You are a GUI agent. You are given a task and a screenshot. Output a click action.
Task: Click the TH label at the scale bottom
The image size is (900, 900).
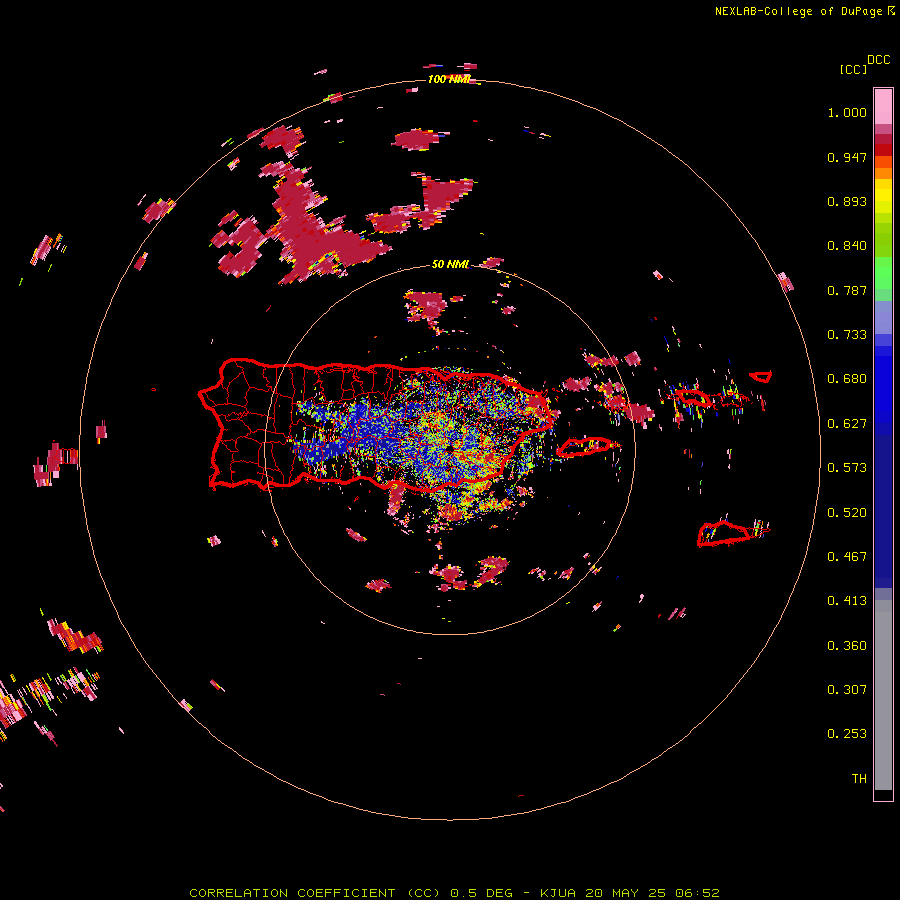point(859,779)
